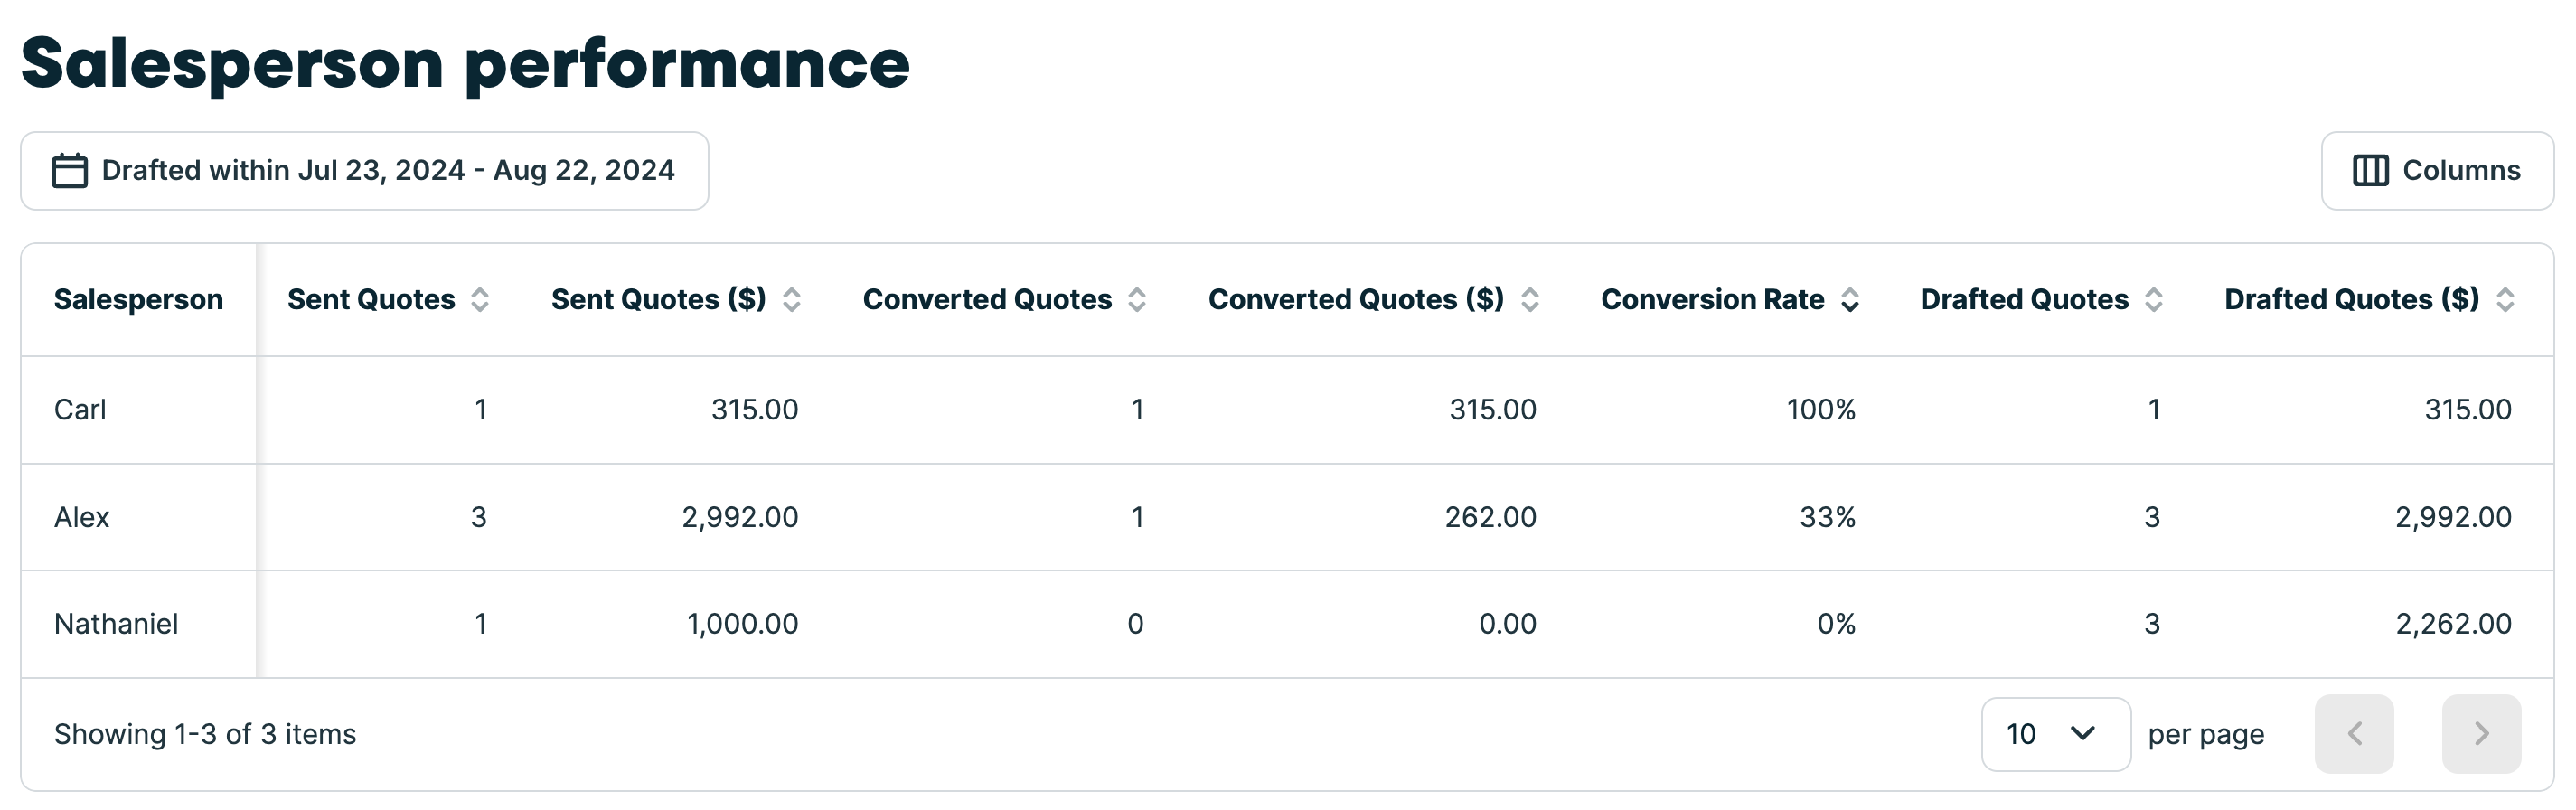Click the Salesperson column header
The height and width of the screenshot is (810, 2576).
pyautogui.click(x=138, y=300)
